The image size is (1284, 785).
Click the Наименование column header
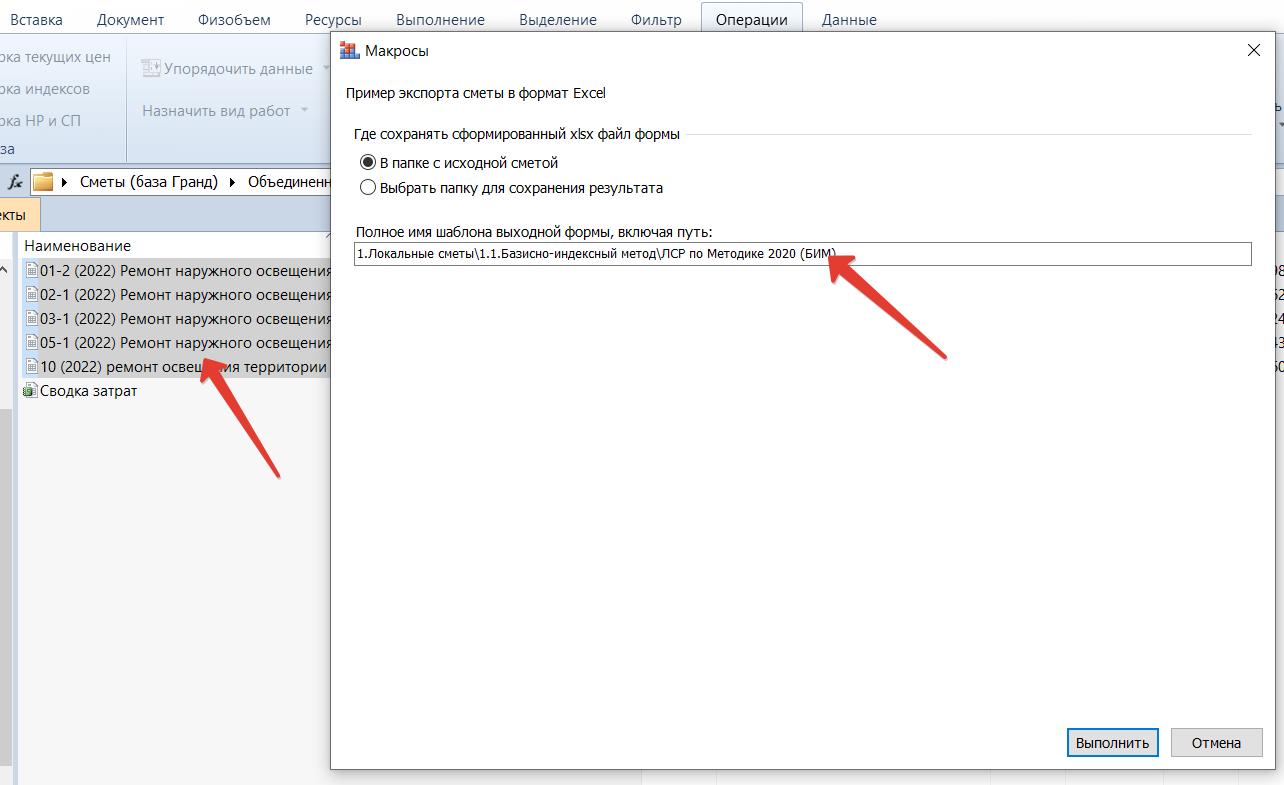(77, 246)
